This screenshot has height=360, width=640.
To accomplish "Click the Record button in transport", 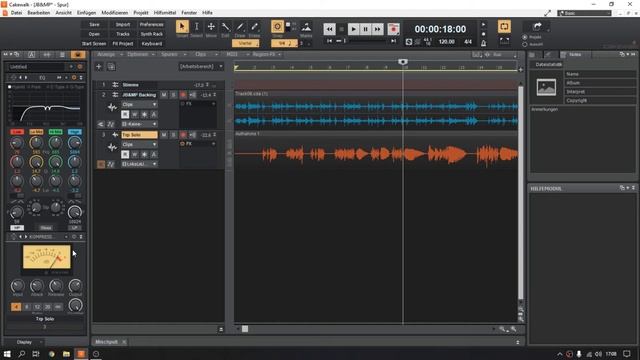I will pos(393,29).
